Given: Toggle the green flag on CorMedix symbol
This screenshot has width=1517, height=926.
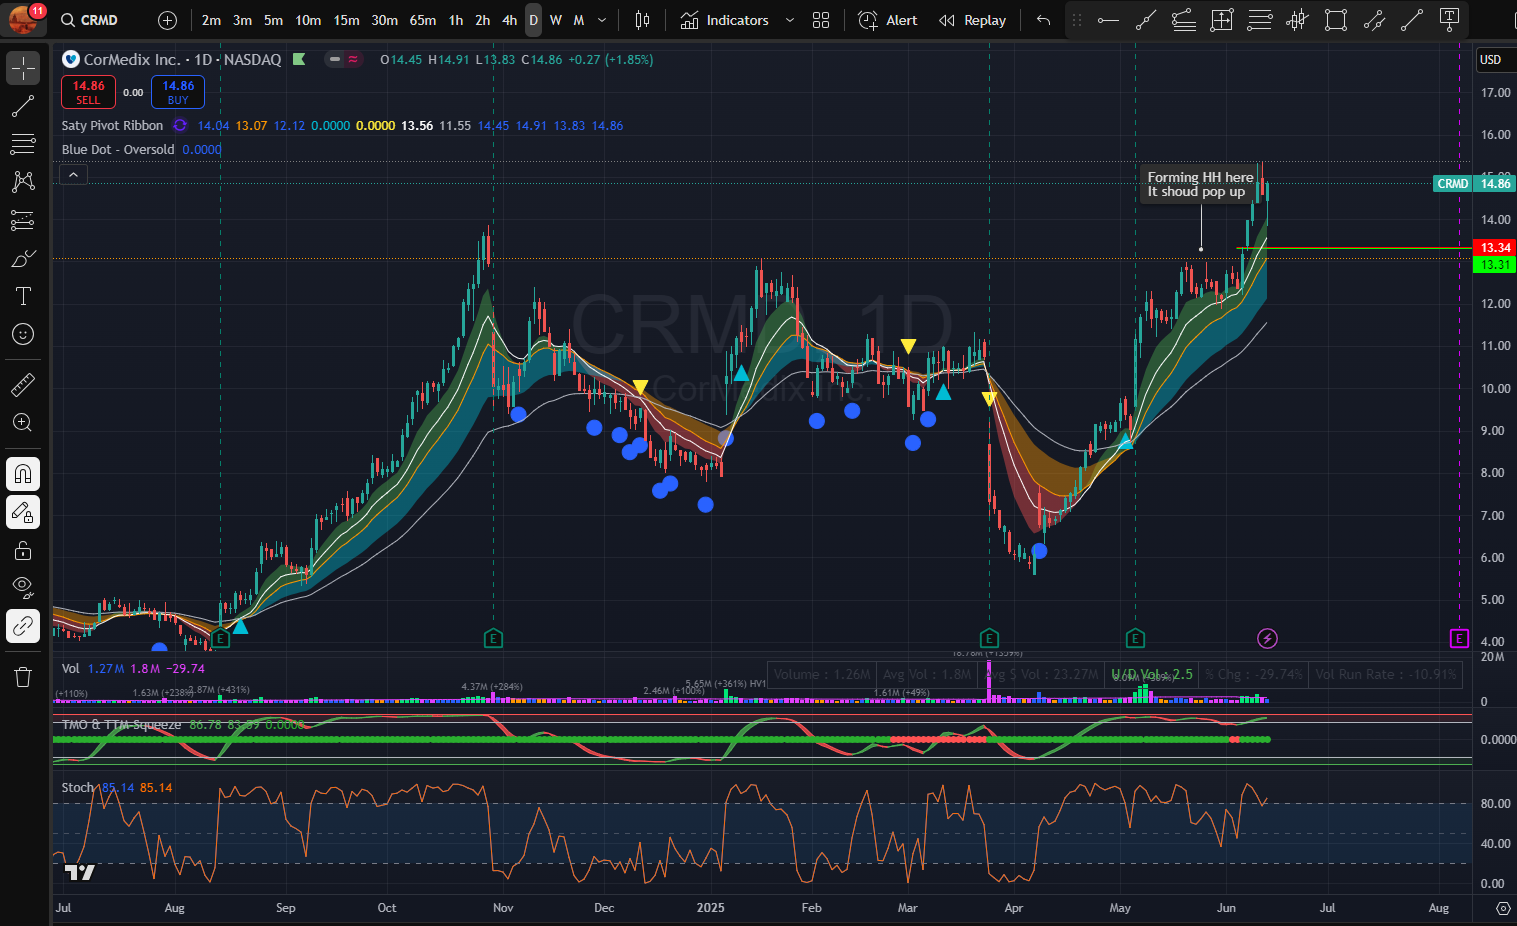Looking at the screenshot, I should click(299, 59).
